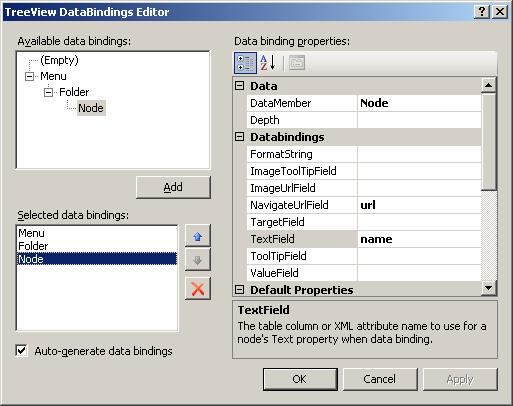Click the Cancel button
Screen dimensions: 513x406
point(380,379)
